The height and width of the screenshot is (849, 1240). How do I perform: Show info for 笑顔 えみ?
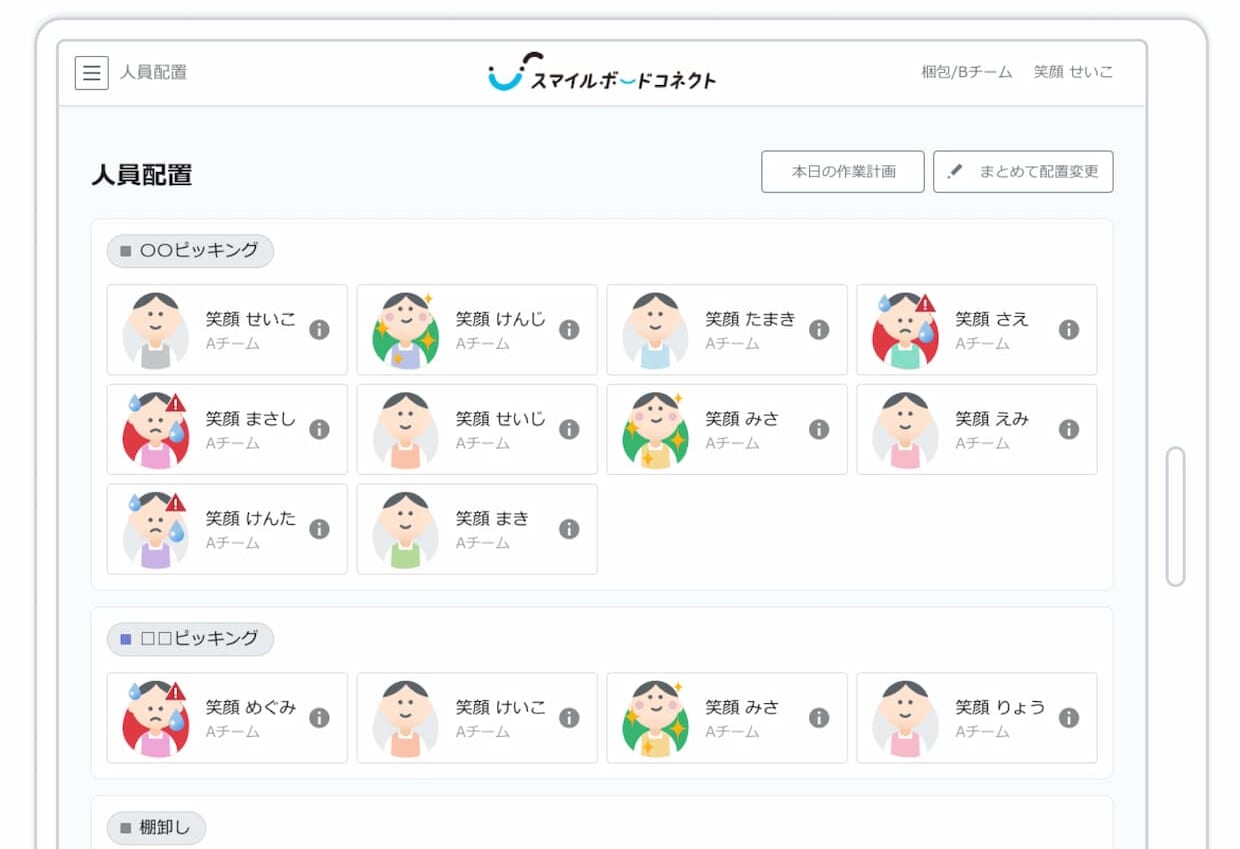(x=1068, y=430)
